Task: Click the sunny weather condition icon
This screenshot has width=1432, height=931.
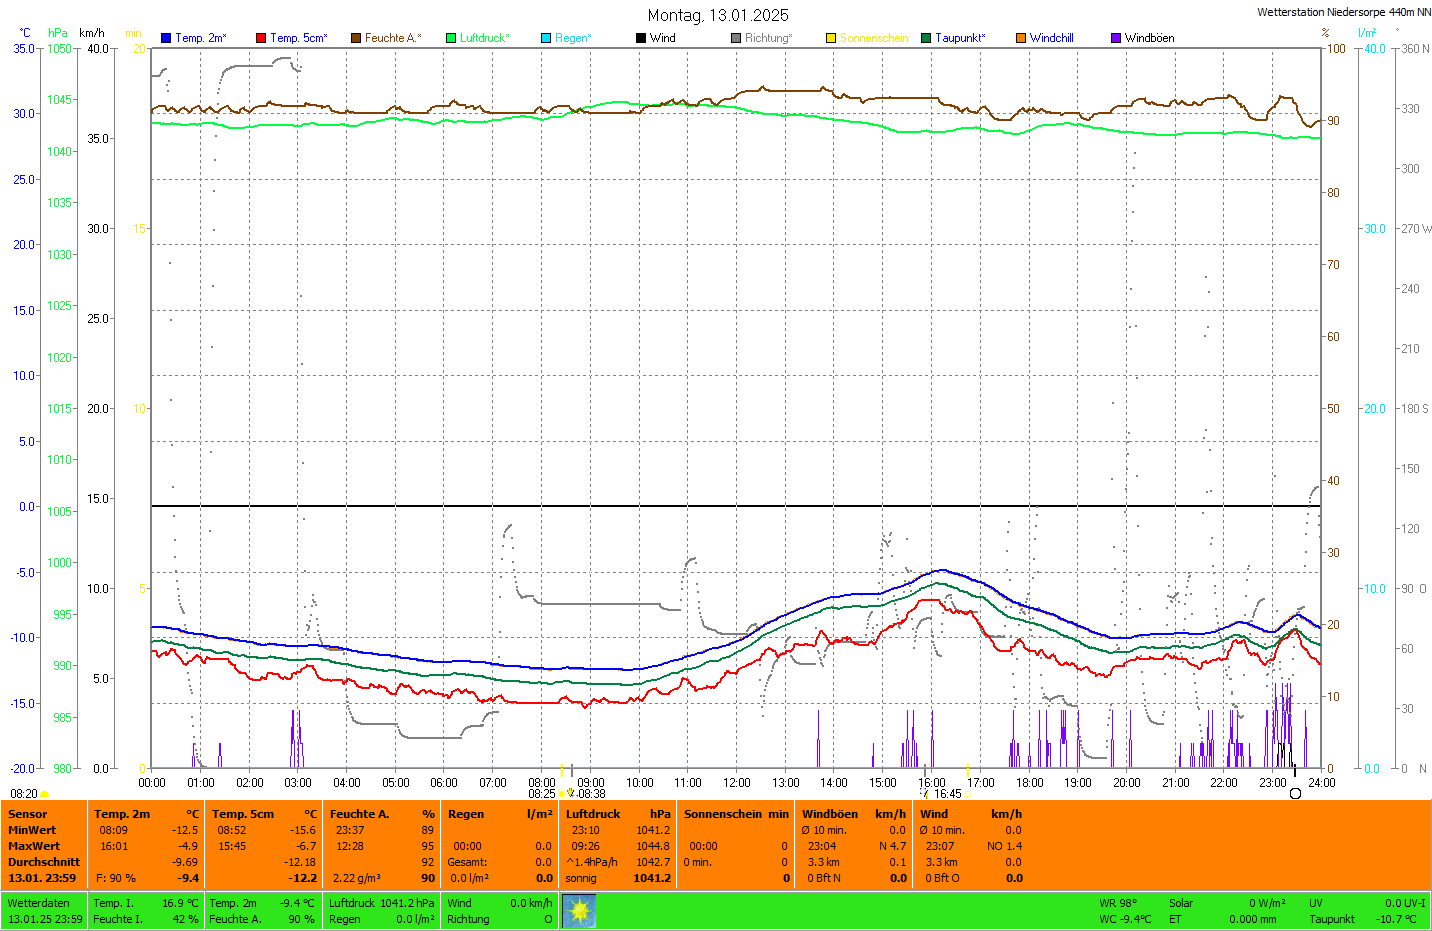Action: 579,911
